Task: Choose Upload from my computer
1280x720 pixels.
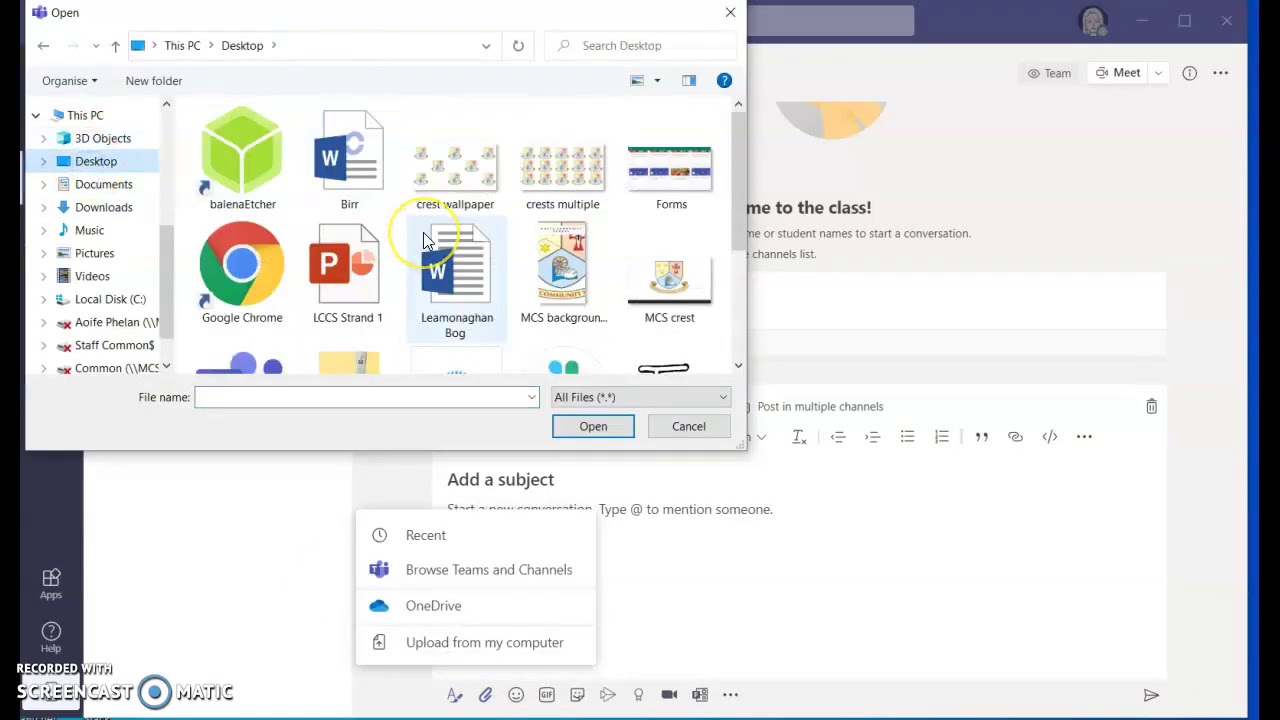Action: pyautogui.click(x=476, y=643)
